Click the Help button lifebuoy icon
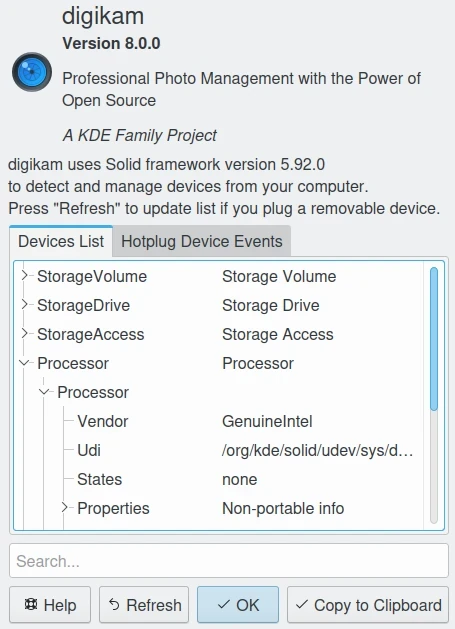 (31, 604)
